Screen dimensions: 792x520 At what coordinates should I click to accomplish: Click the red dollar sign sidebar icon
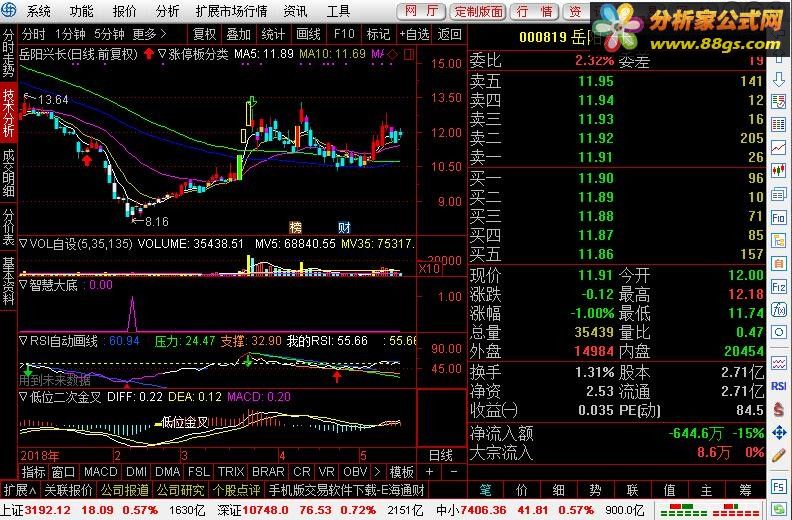pyautogui.click(x=778, y=409)
